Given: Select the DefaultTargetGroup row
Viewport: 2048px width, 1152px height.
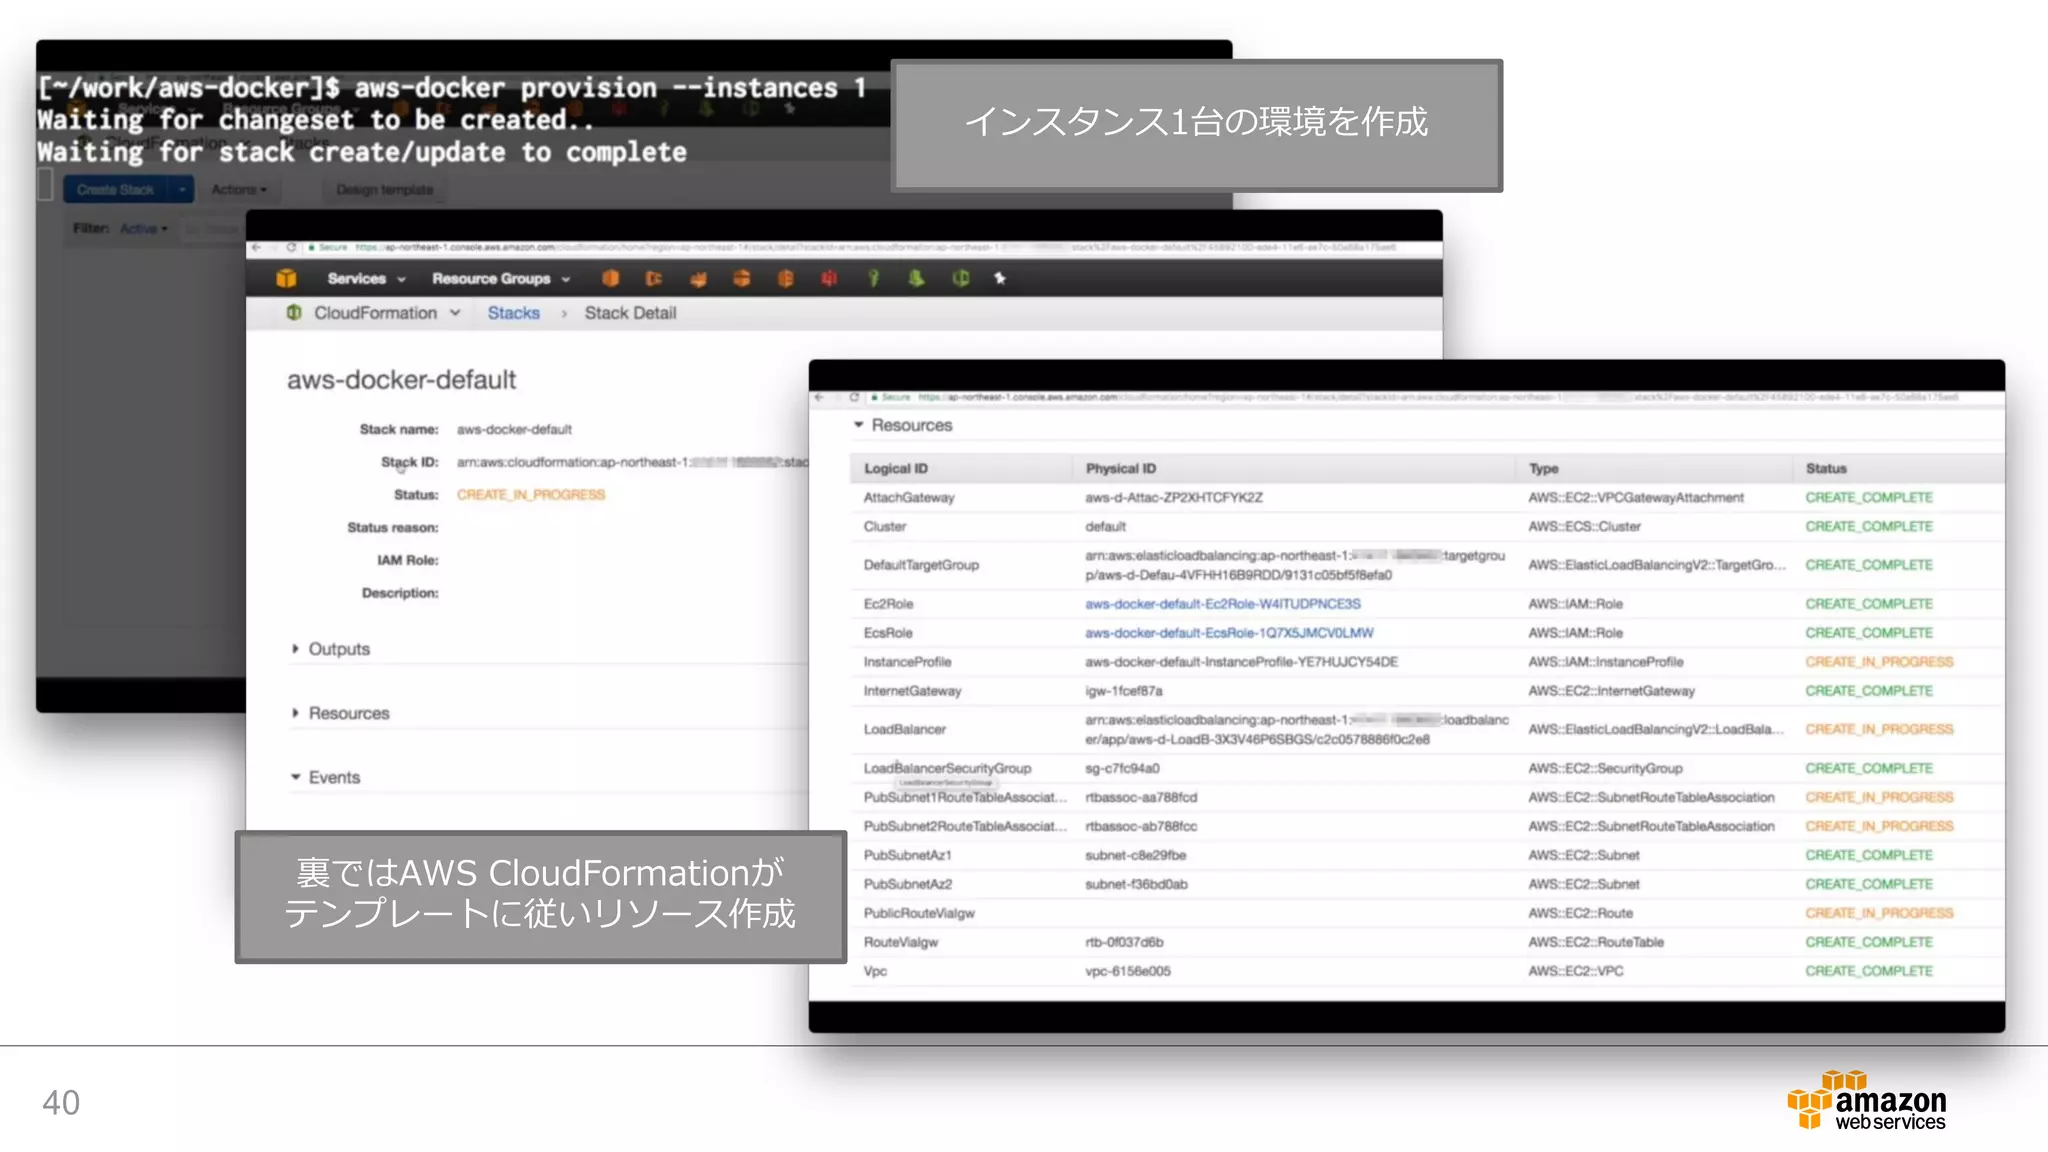Looking at the screenshot, I should [1427, 565].
